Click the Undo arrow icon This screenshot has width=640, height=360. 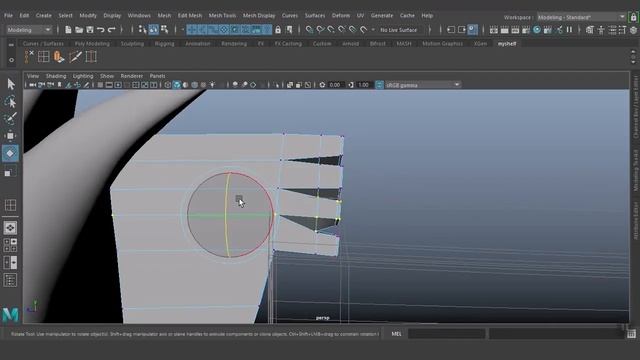click(100, 30)
